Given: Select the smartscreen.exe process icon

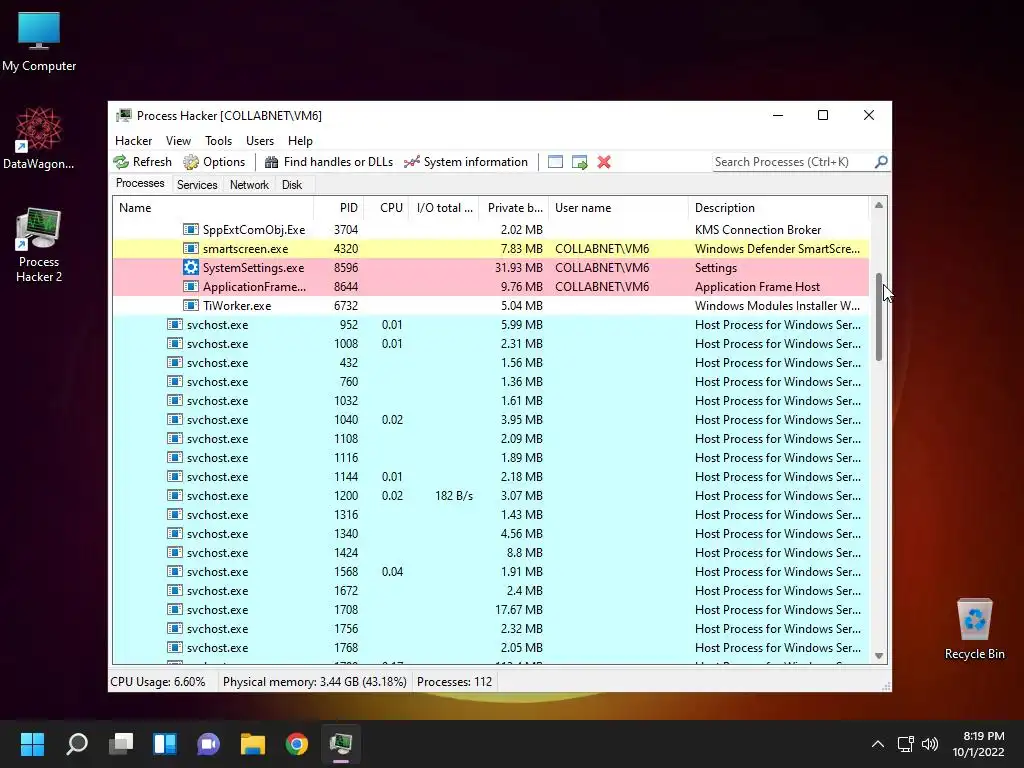Looking at the screenshot, I should coord(191,249).
